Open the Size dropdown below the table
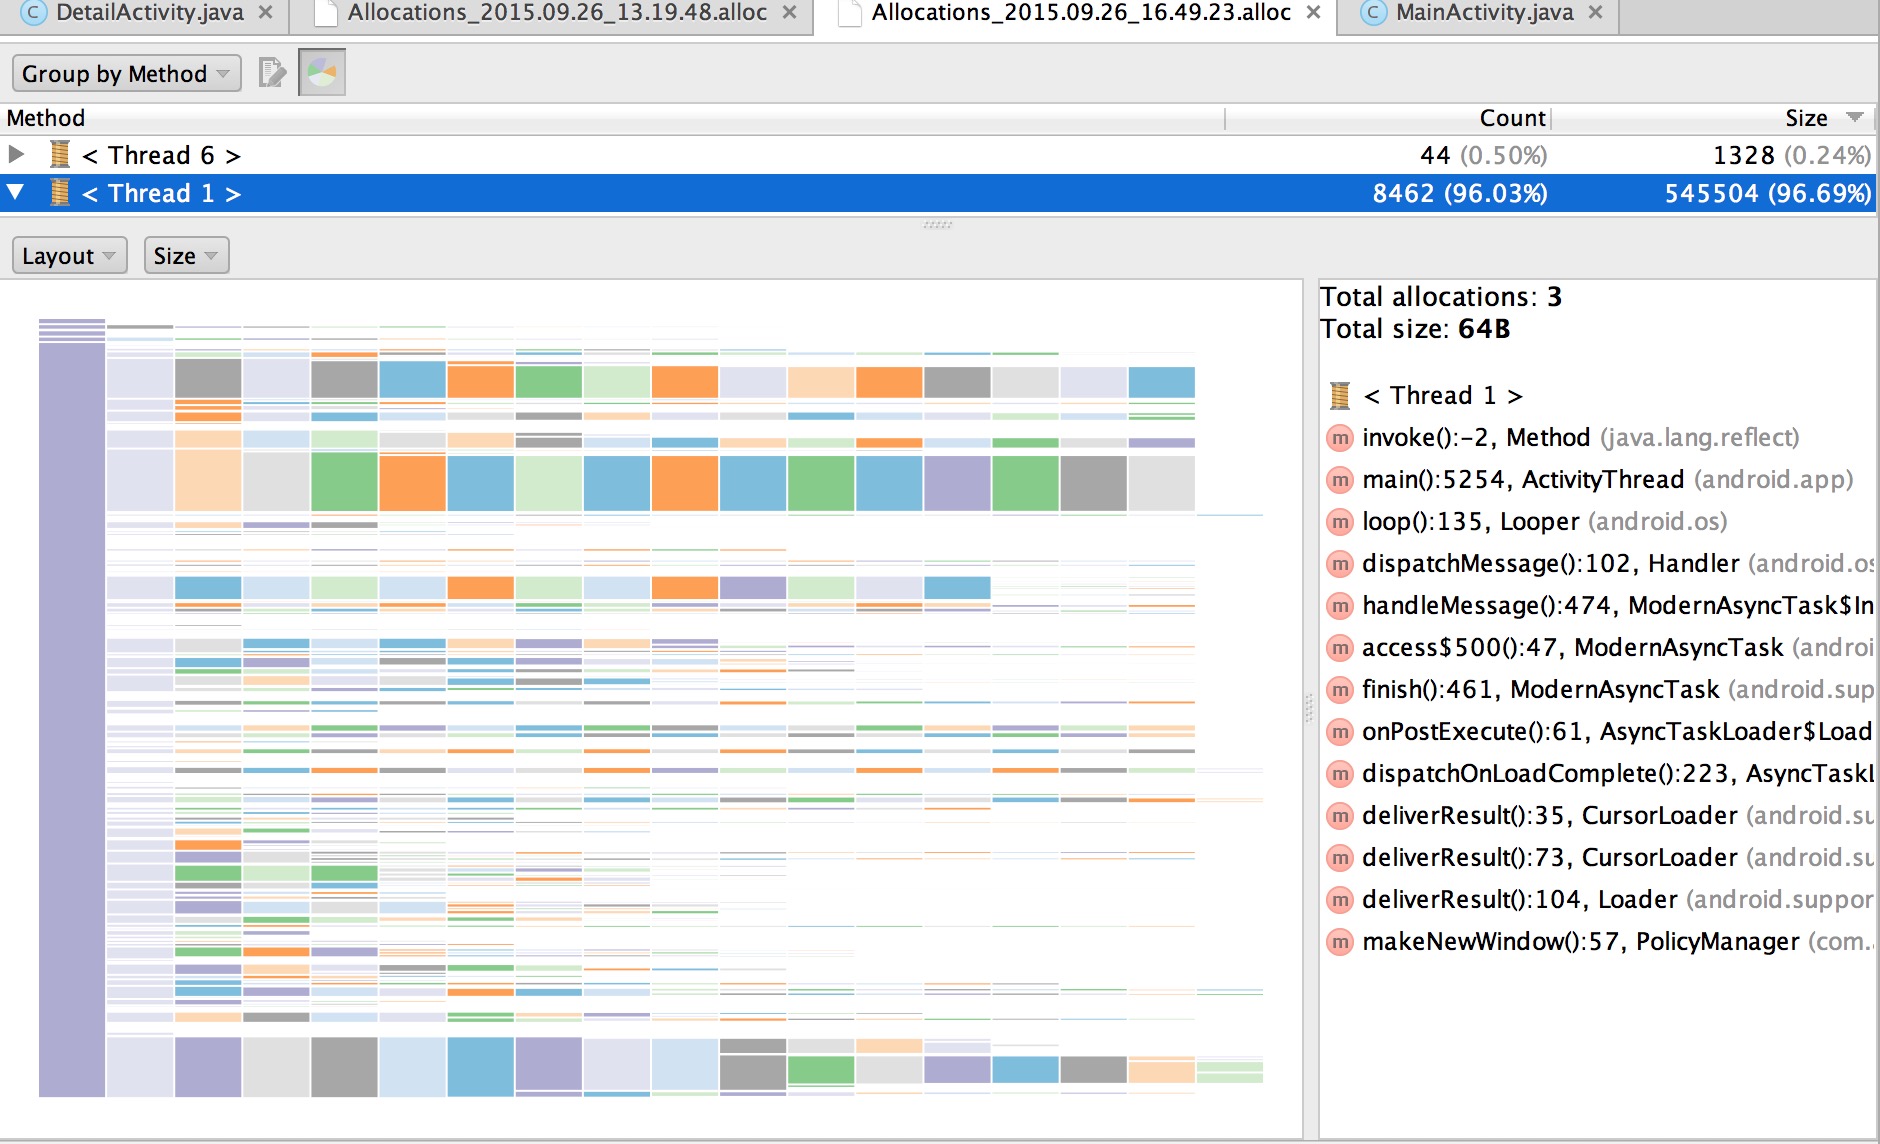The height and width of the screenshot is (1144, 1880). click(186, 256)
